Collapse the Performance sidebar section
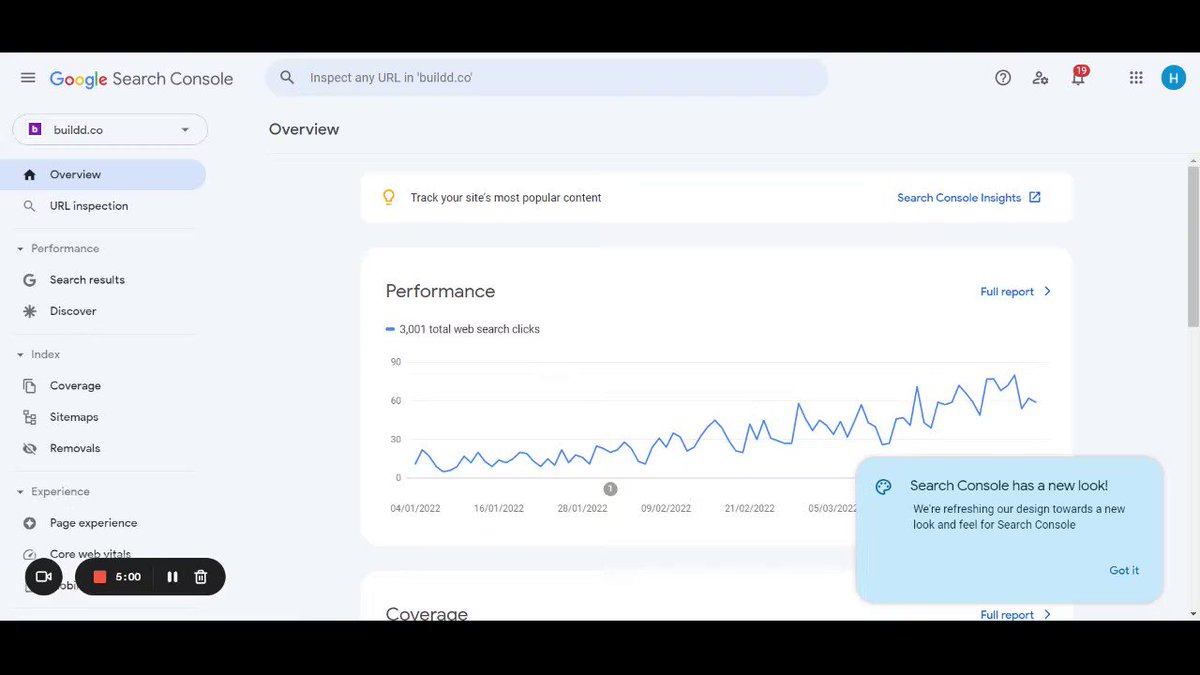Image resolution: width=1200 pixels, height=675 pixels. [20, 249]
